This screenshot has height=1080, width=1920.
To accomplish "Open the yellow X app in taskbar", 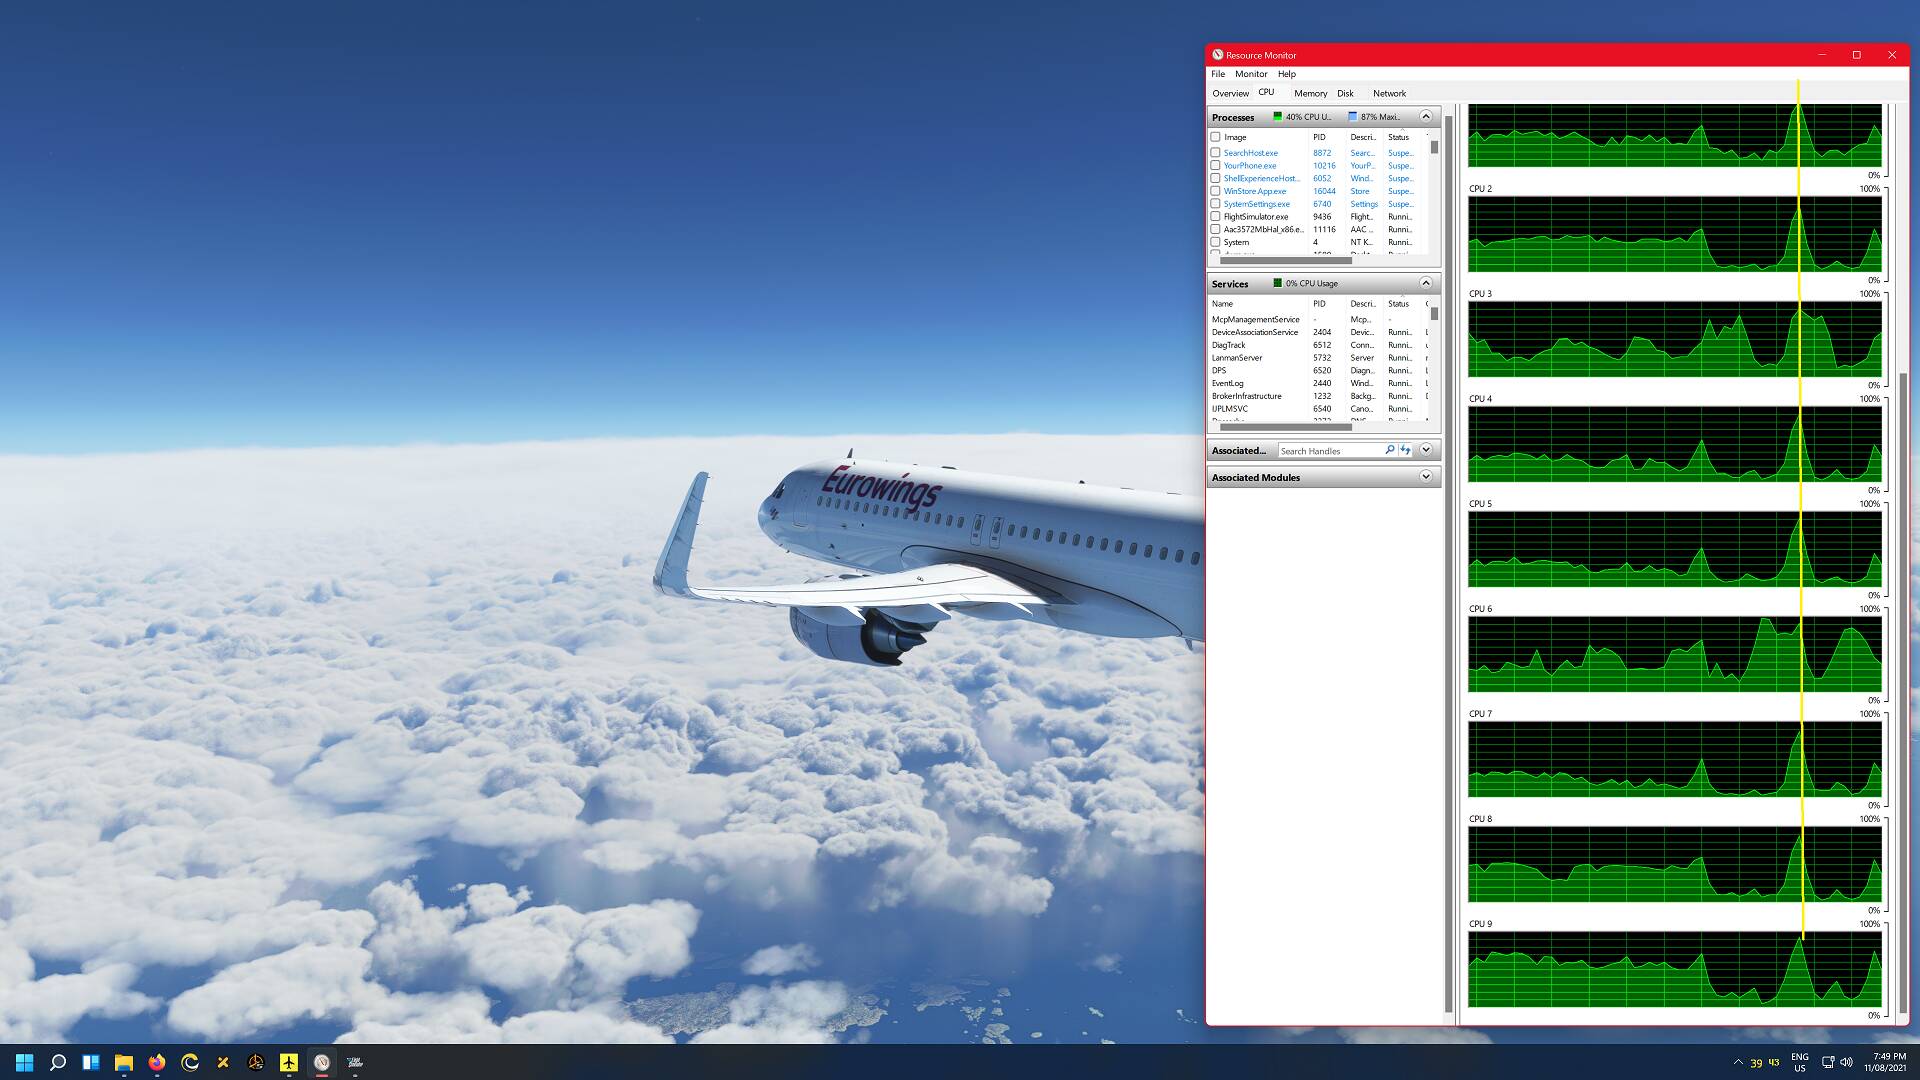I will [222, 1062].
